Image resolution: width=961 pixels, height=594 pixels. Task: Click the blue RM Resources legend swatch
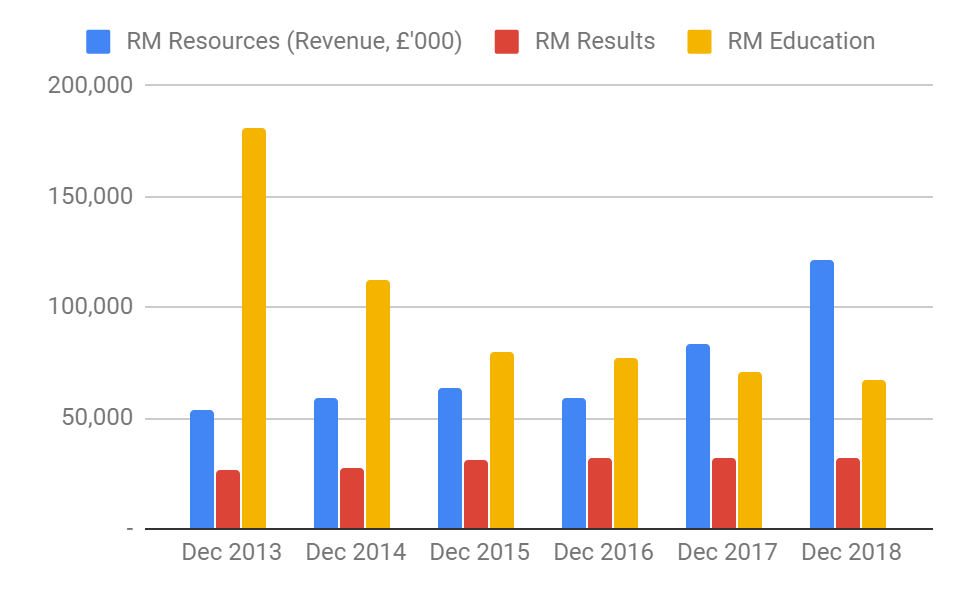(98, 42)
